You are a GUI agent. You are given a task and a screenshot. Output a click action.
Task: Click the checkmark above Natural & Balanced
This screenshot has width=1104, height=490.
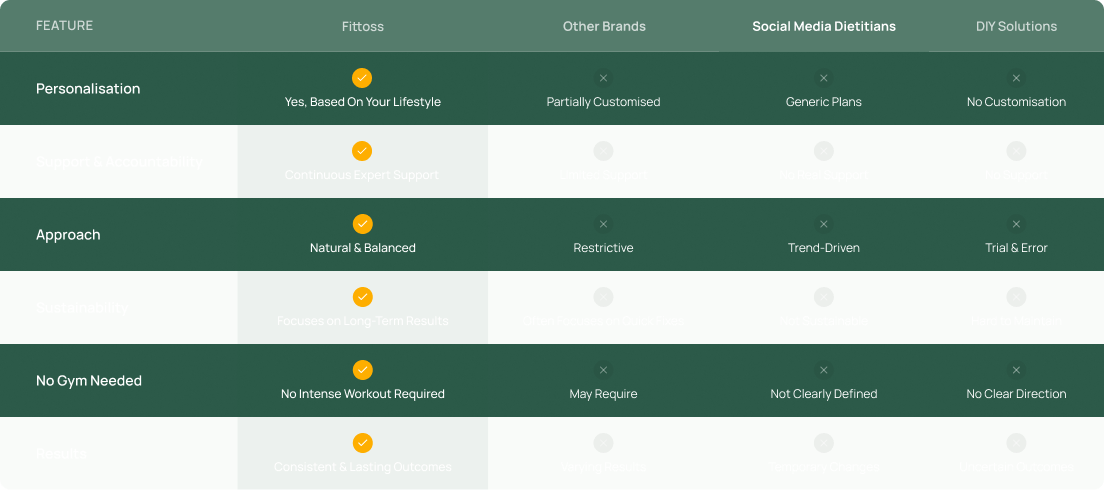[362, 224]
